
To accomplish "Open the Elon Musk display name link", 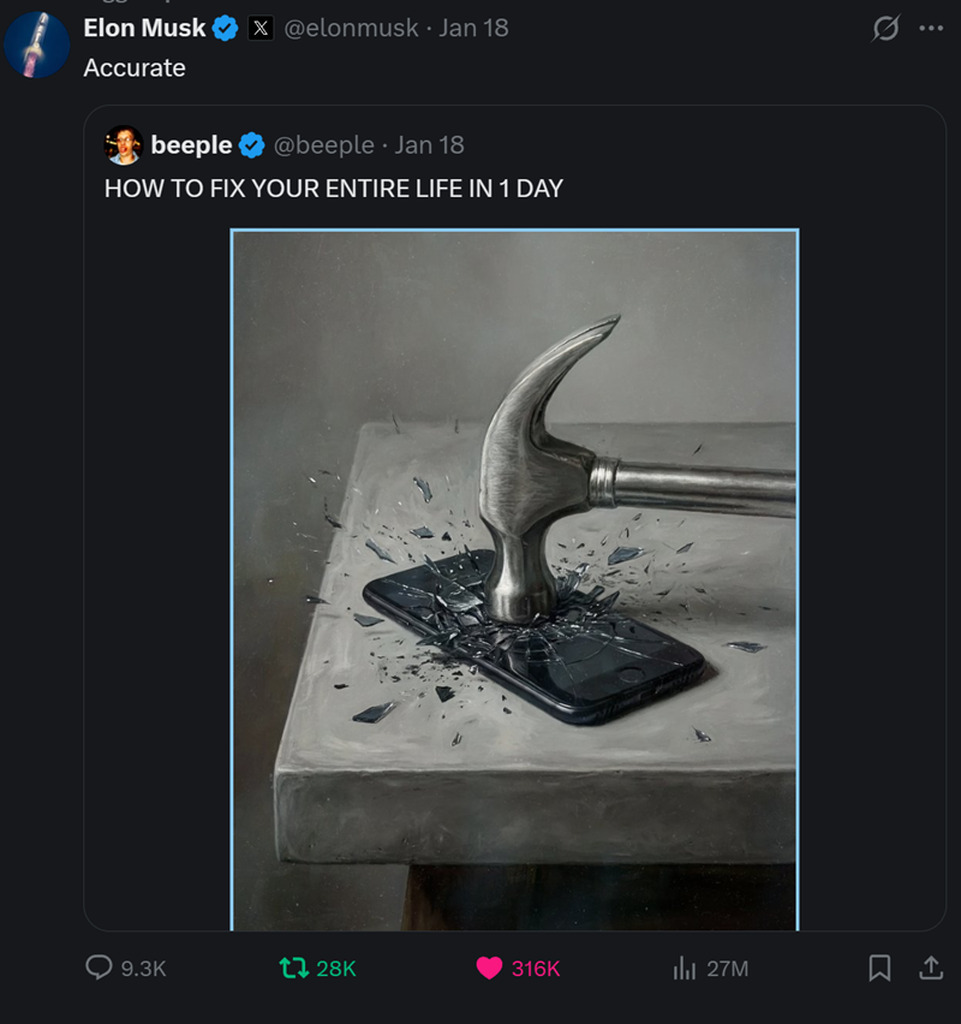I will (144, 29).
